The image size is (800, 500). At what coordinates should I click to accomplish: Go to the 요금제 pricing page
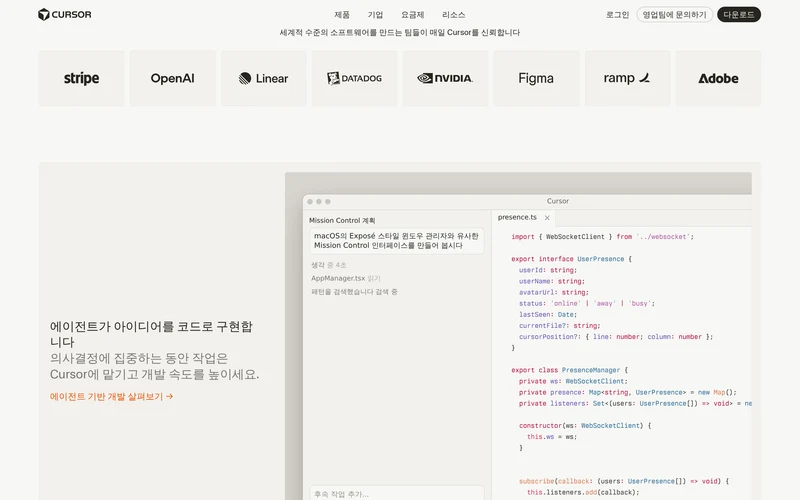pyautogui.click(x=412, y=15)
